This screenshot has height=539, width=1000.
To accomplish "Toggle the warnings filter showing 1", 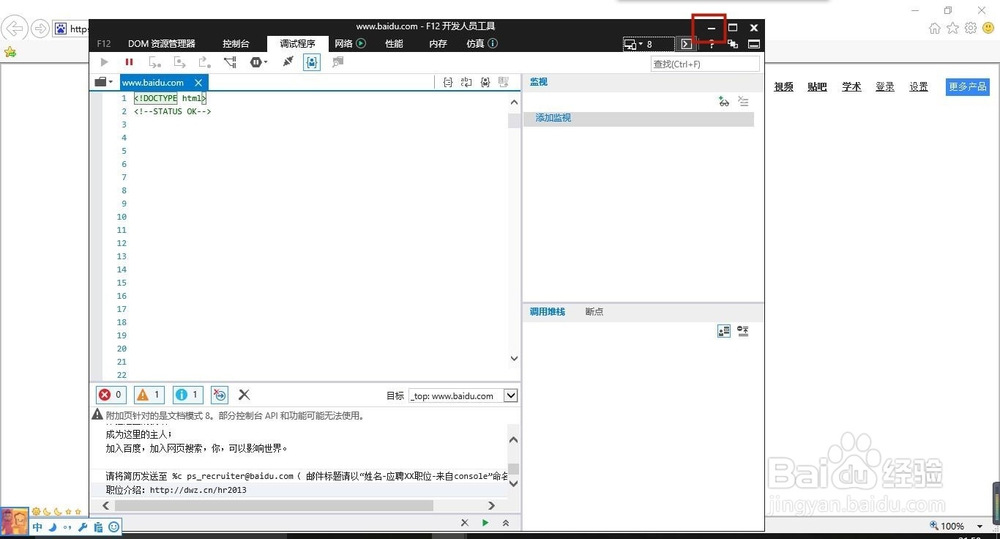I will tap(149, 395).
